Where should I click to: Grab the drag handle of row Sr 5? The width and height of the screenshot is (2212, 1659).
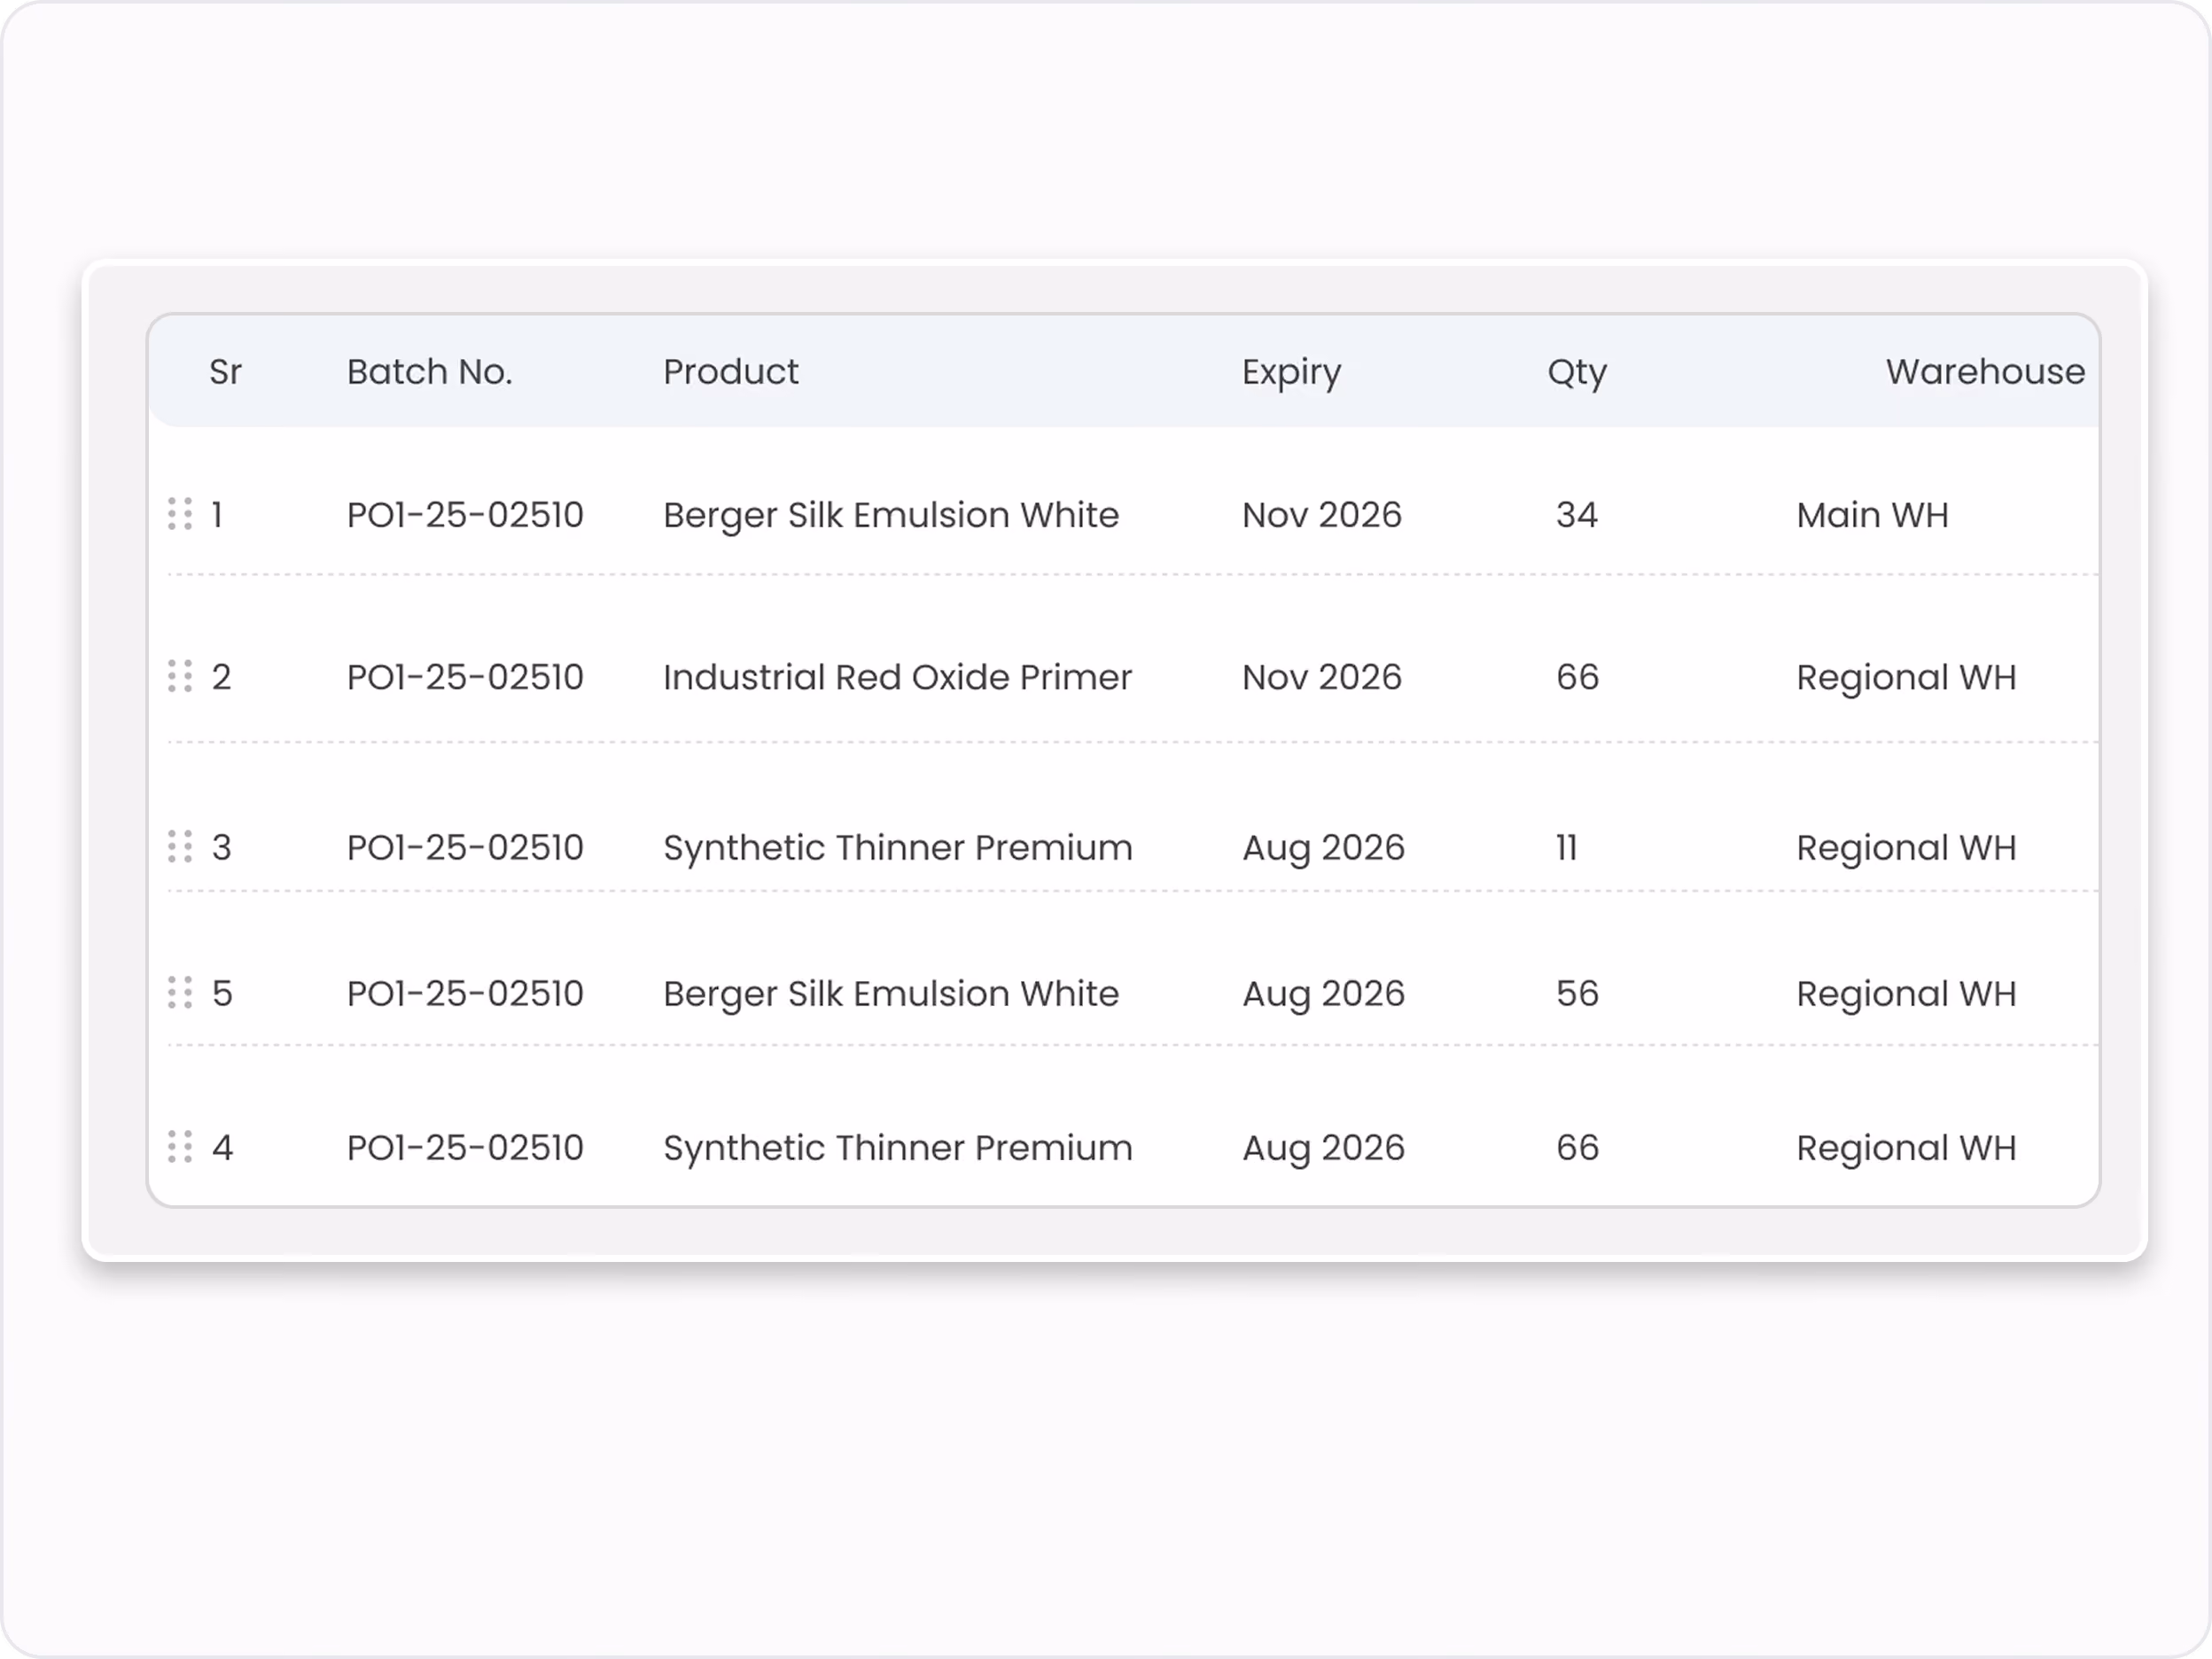180,992
